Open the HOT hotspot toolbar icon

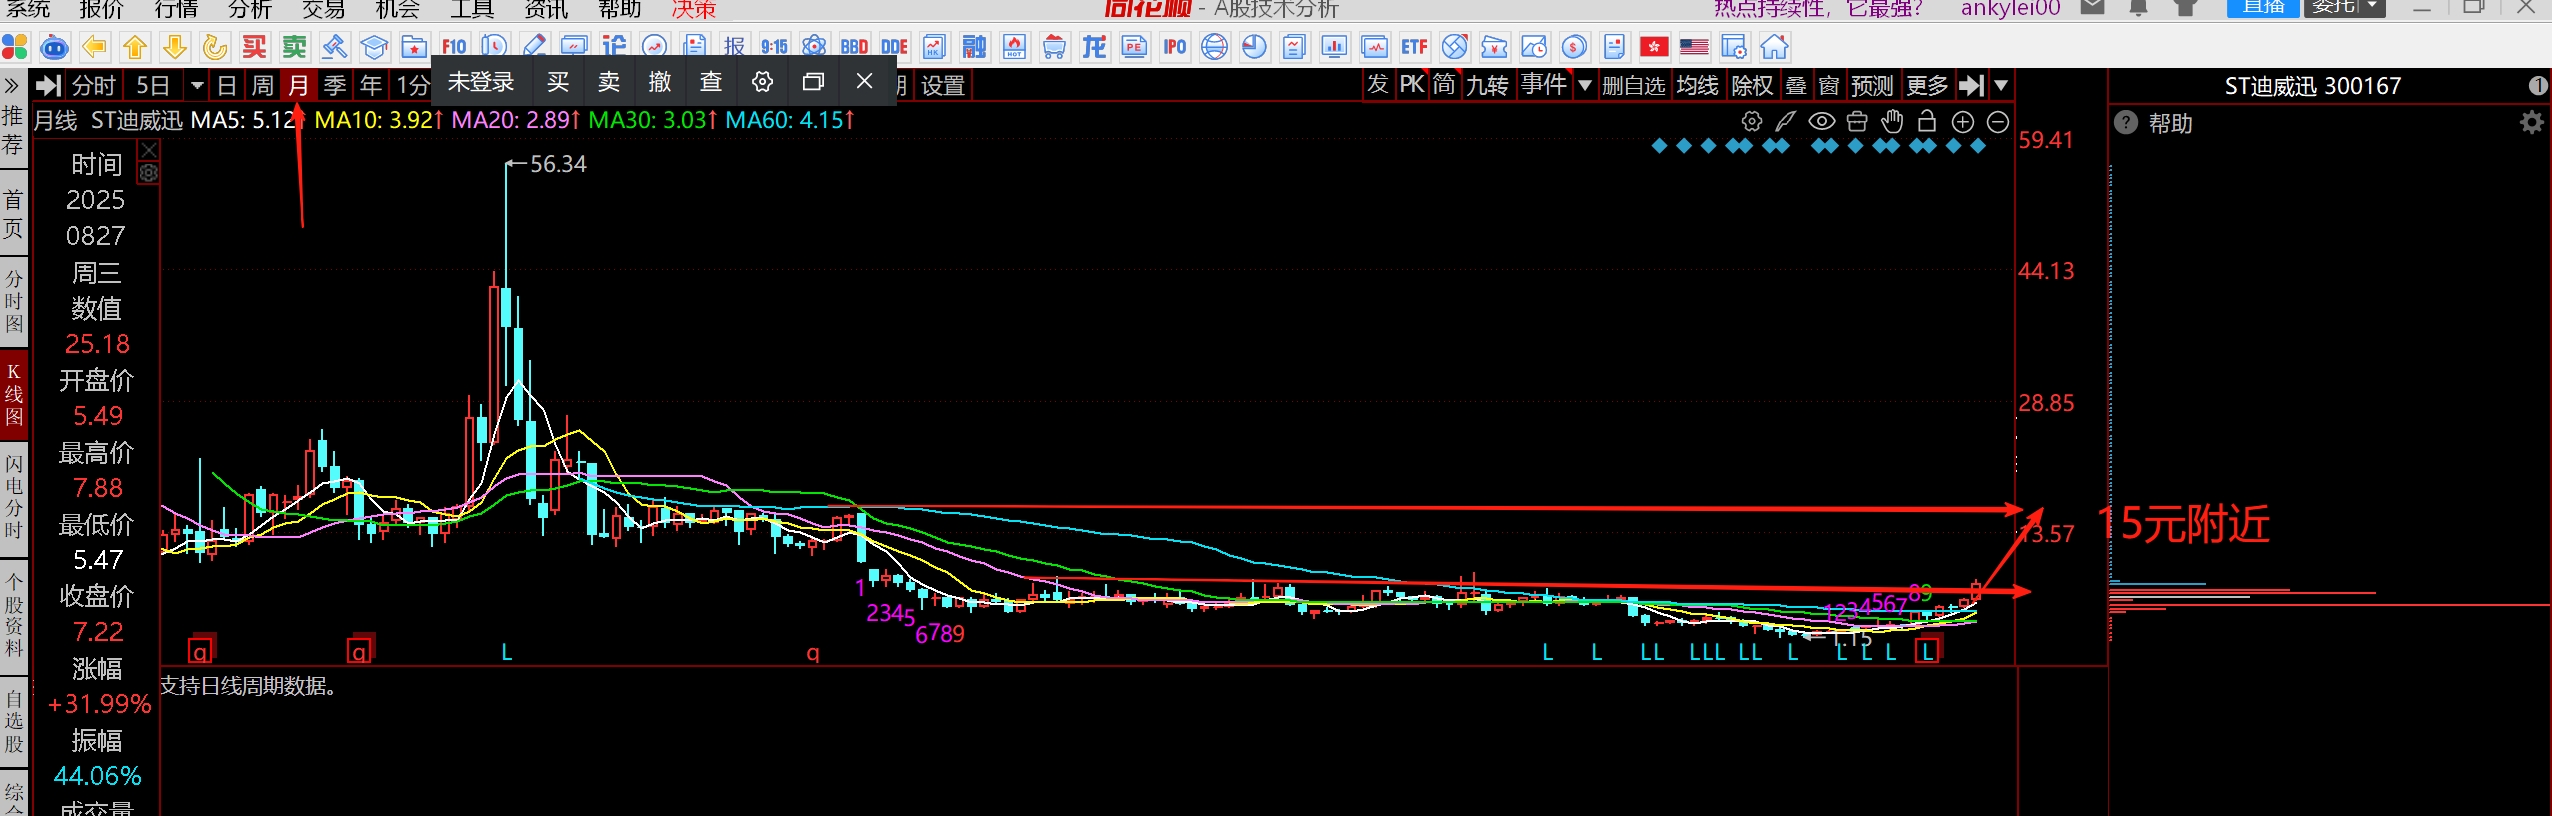pos(1014,47)
